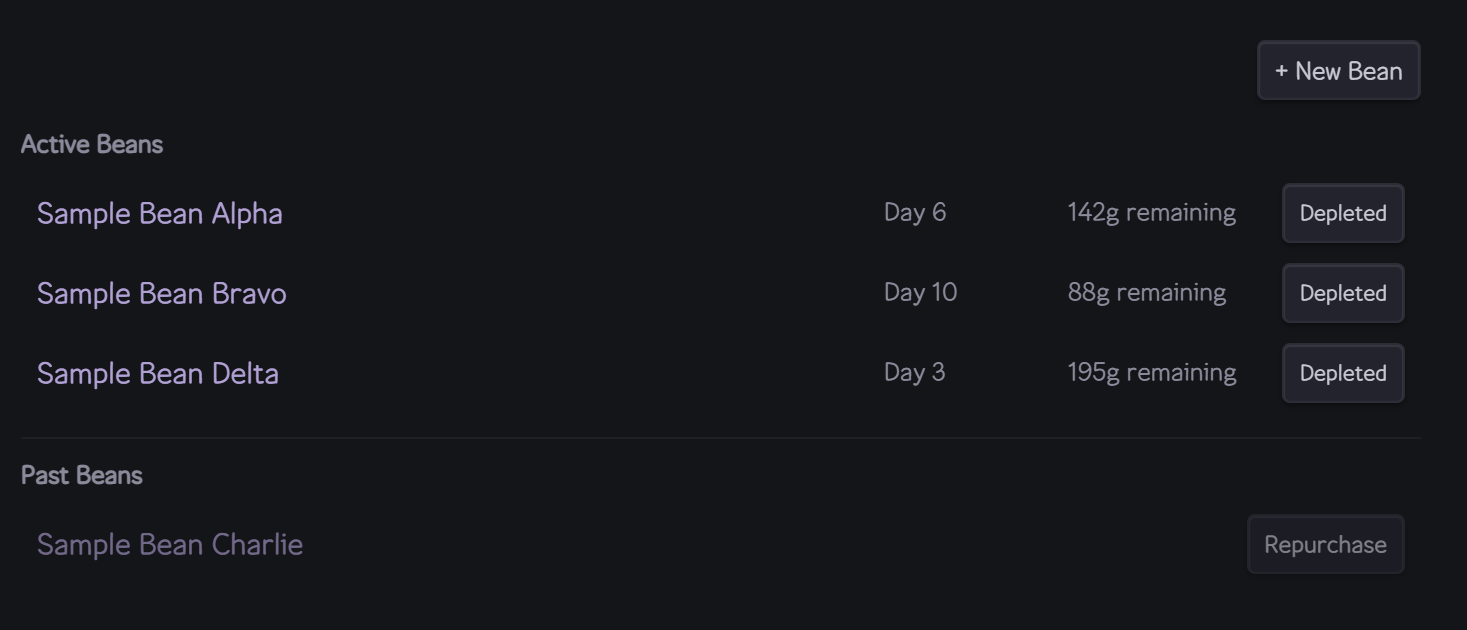The width and height of the screenshot is (1467, 630).
Task: Click the plus sign on New Bean
Action: [1281, 71]
